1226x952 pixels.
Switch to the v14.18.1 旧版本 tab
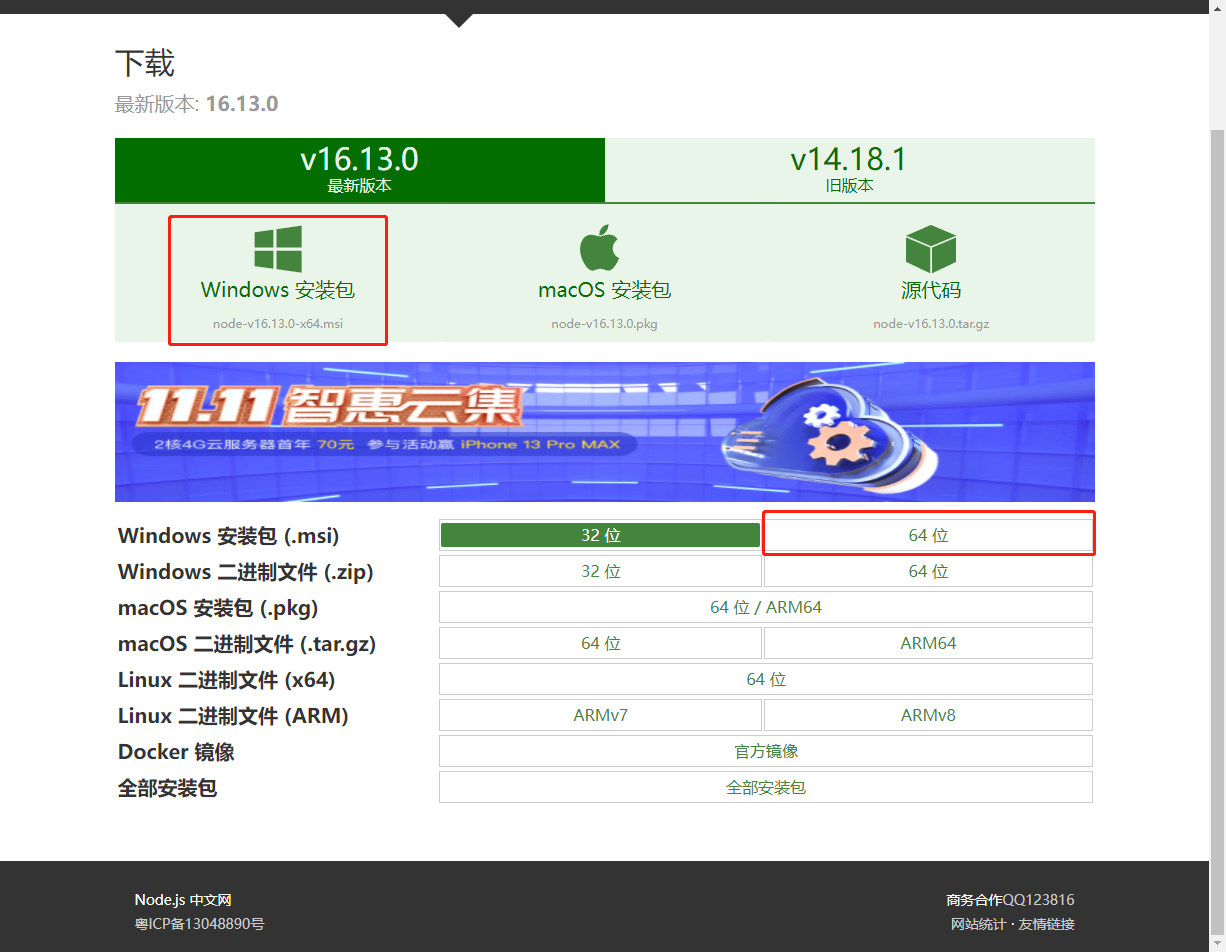click(x=850, y=169)
